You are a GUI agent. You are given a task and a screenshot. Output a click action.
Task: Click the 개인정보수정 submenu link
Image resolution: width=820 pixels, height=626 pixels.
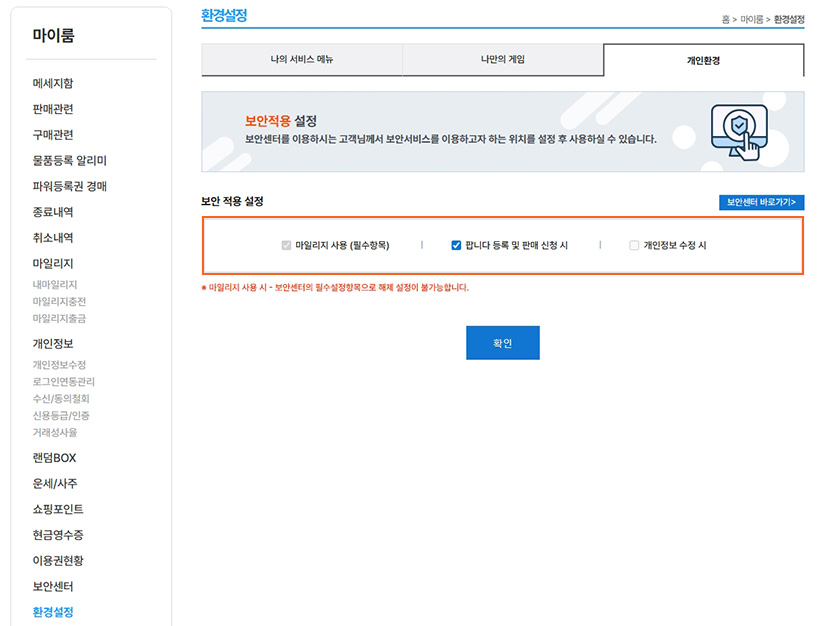(59, 365)
